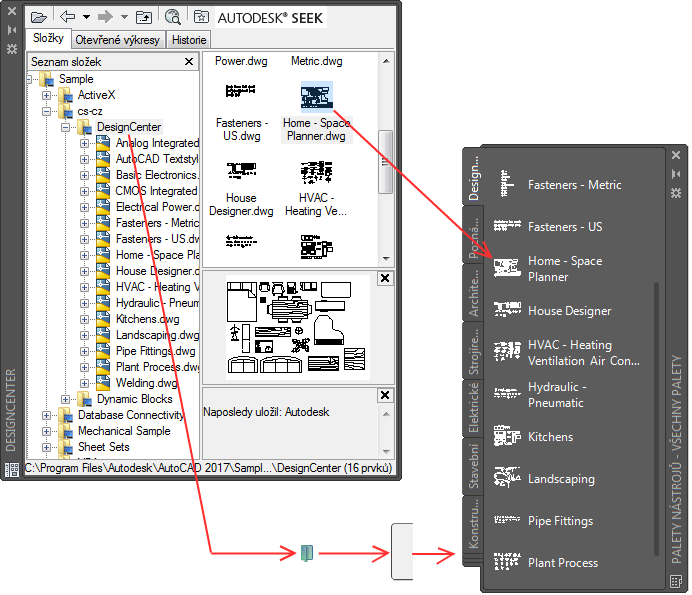This screenshot has height=595, width=692.
Task: Click the content area scrollbar thumb
Action: [x=386, y=162]
